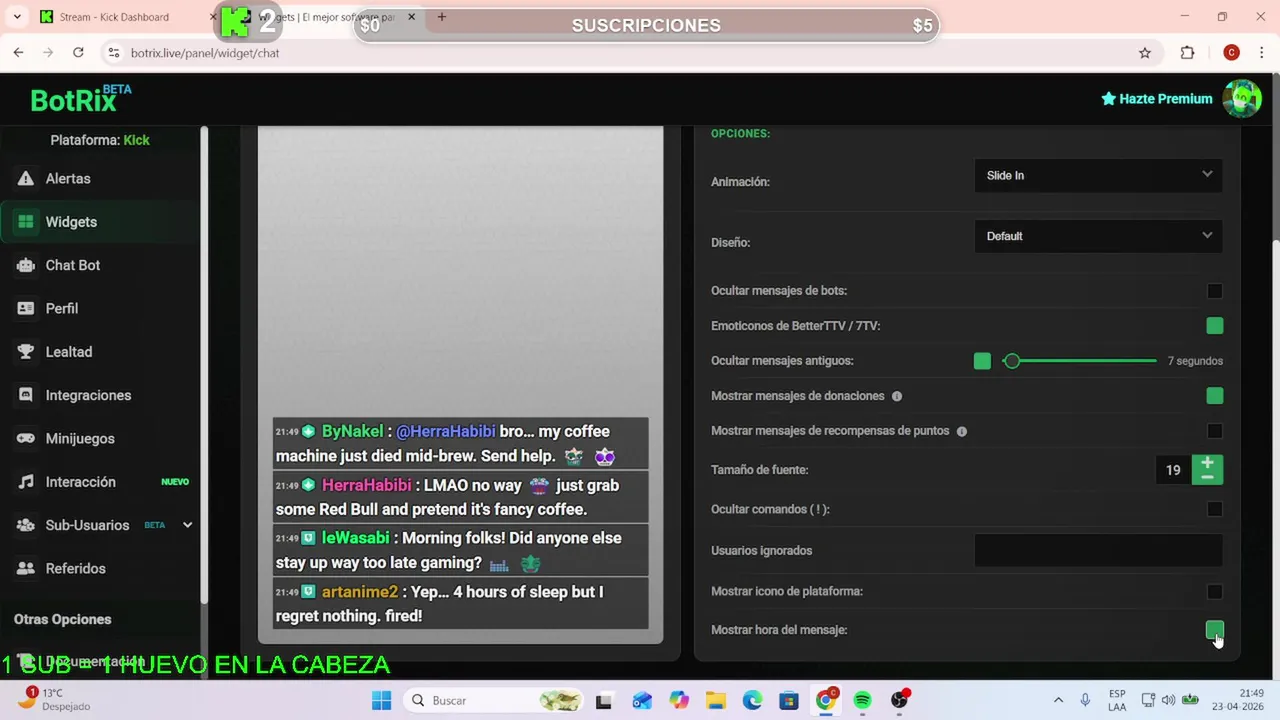The height and width of the screenshot is (720, 1280).
Task: Decrease font size with minus button
Action: (x=1207, y=477)
